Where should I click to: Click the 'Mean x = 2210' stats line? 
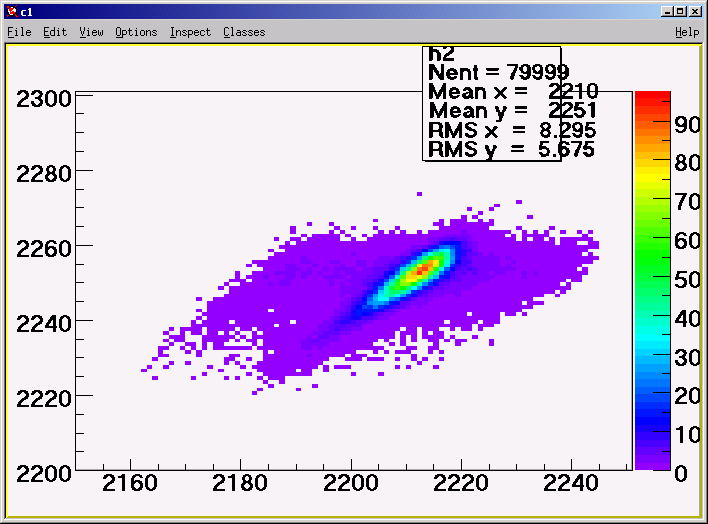point(513,92)
